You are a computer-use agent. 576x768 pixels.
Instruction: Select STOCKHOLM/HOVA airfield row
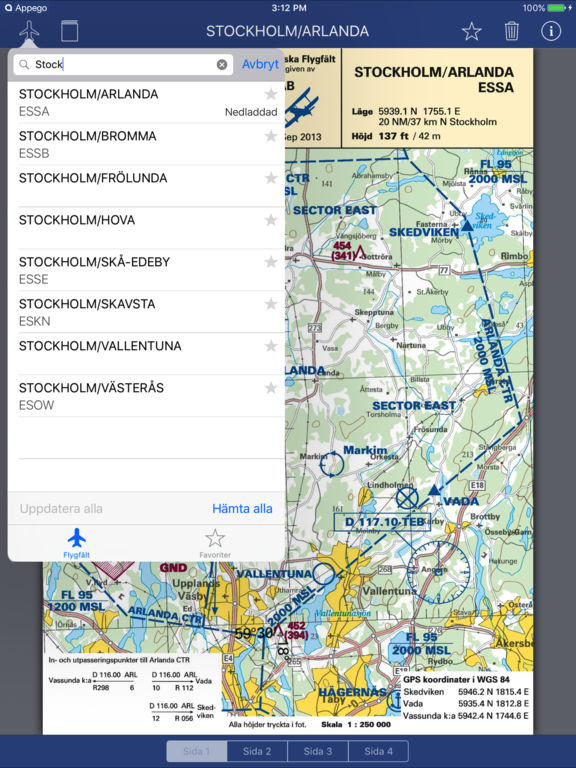pyautogui.click(x=146, y=228)
